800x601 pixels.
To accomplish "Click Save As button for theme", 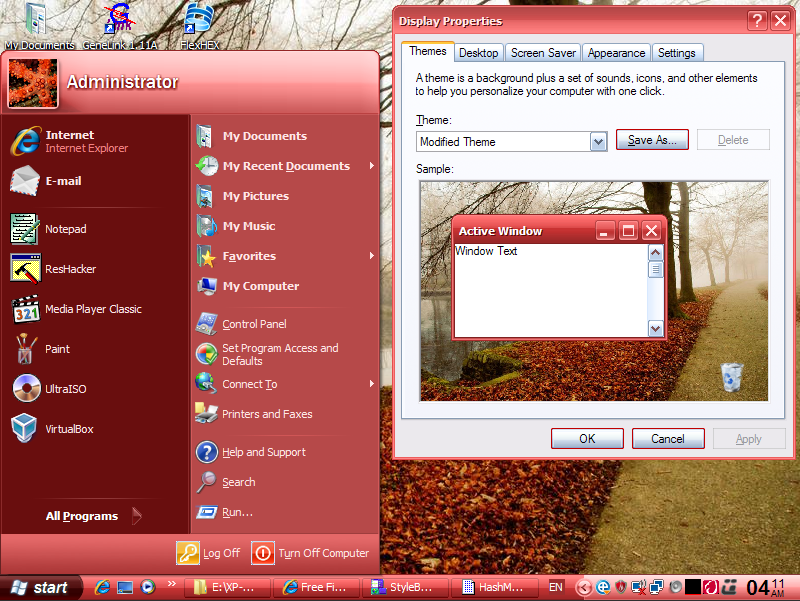I will (652, 140).
